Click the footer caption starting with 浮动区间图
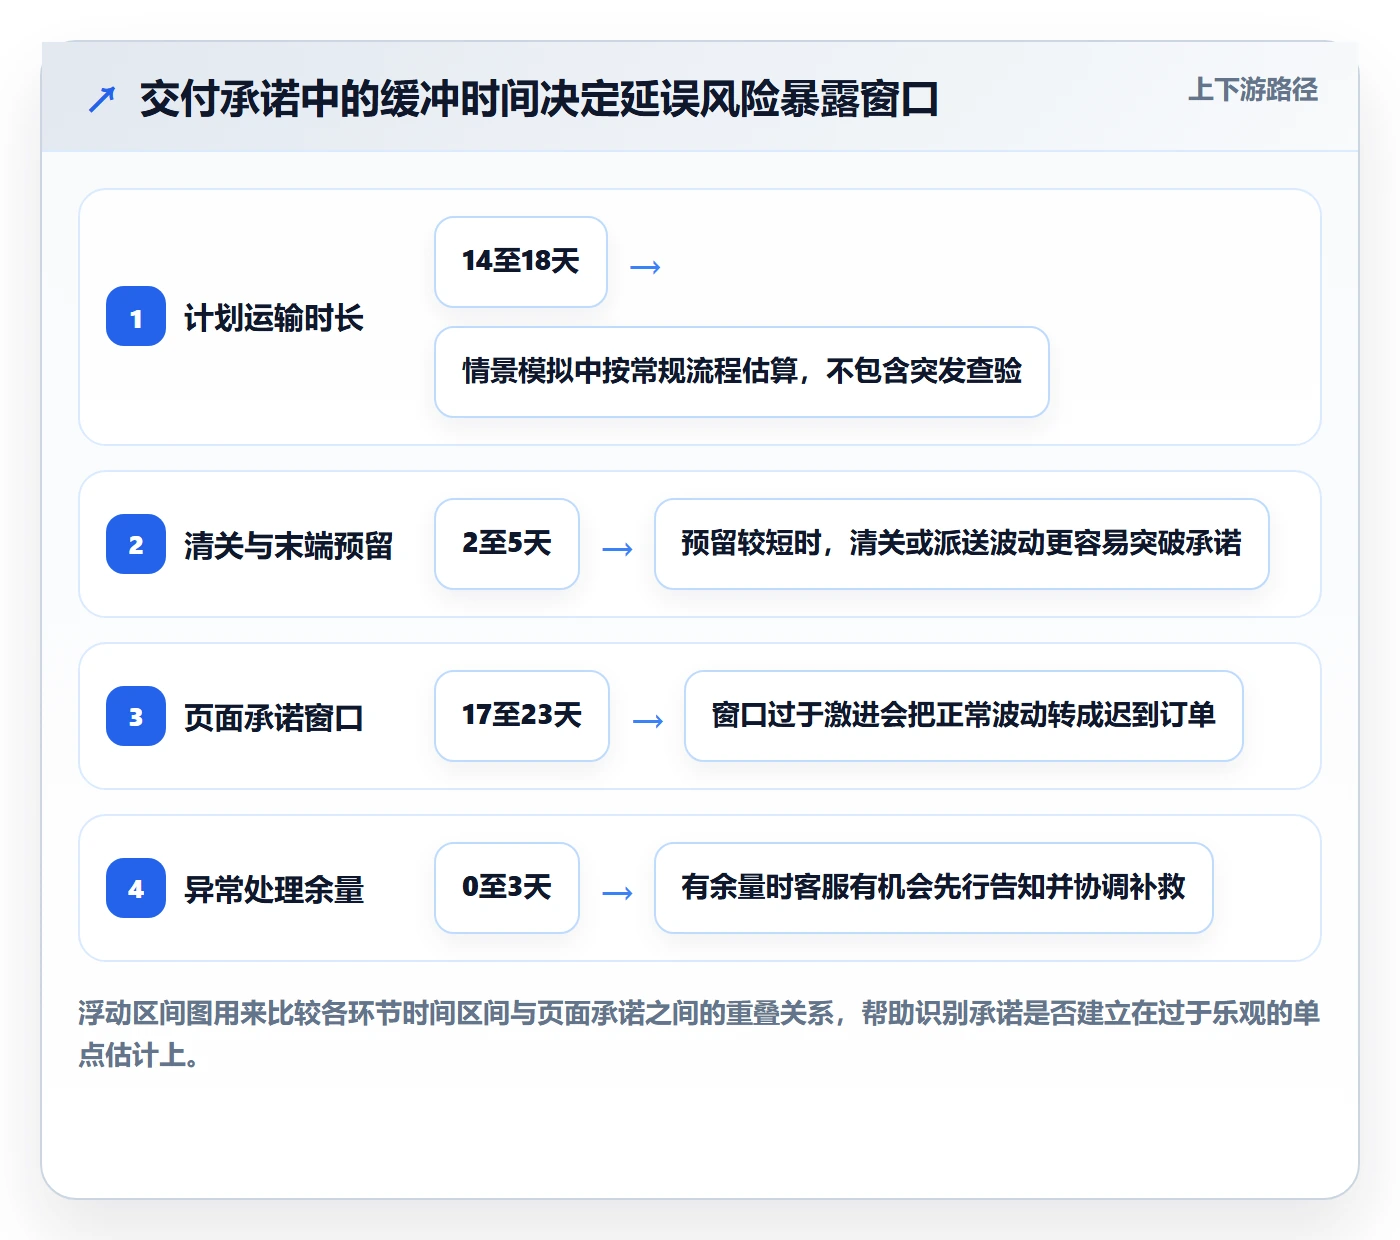Screen dimensions: 1400x1240 click(x=699, y=1034)
